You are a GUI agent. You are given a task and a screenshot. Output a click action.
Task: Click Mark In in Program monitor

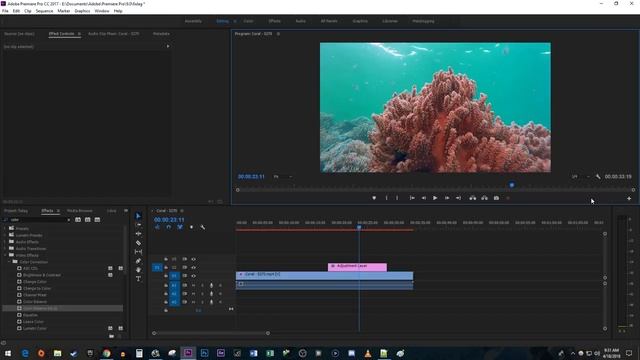pos(387,198)
